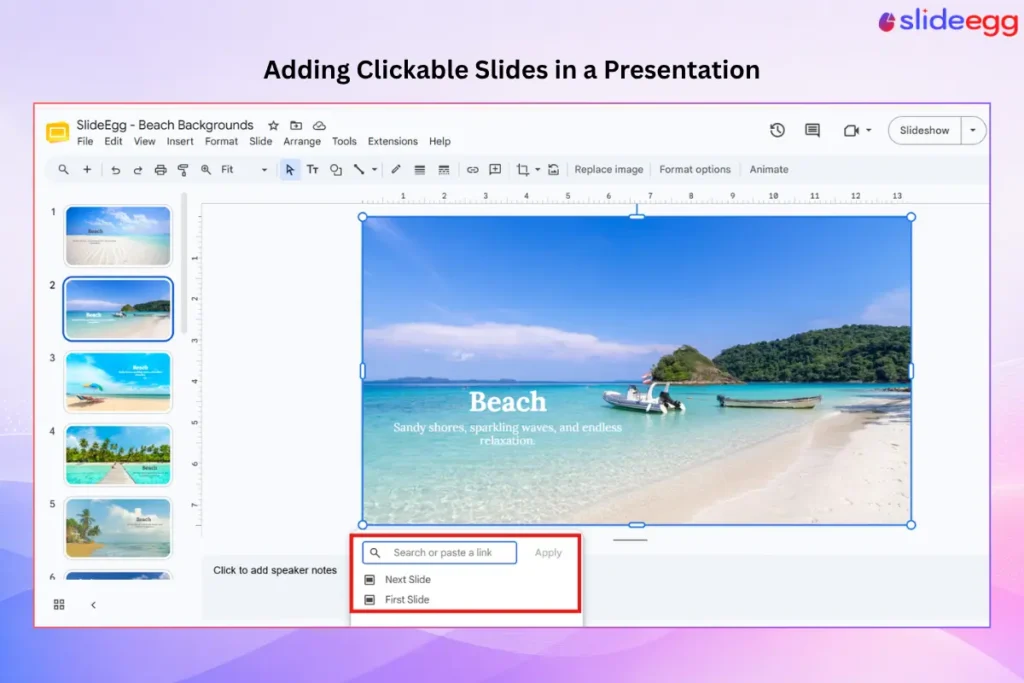The image size is (1024, 683).
Task: Open the camera dropdown arrow
Action: [869, 131]
